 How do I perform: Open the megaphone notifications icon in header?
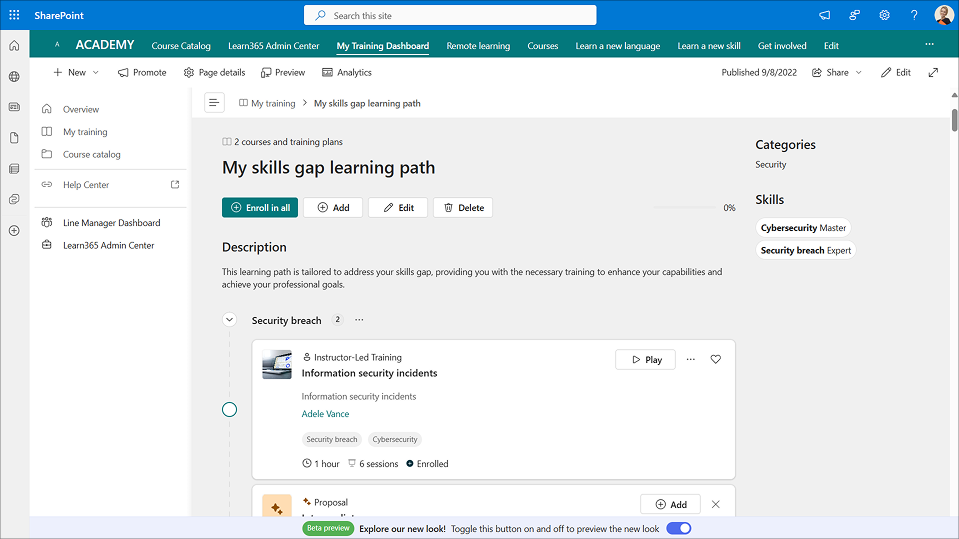[825, 15]
